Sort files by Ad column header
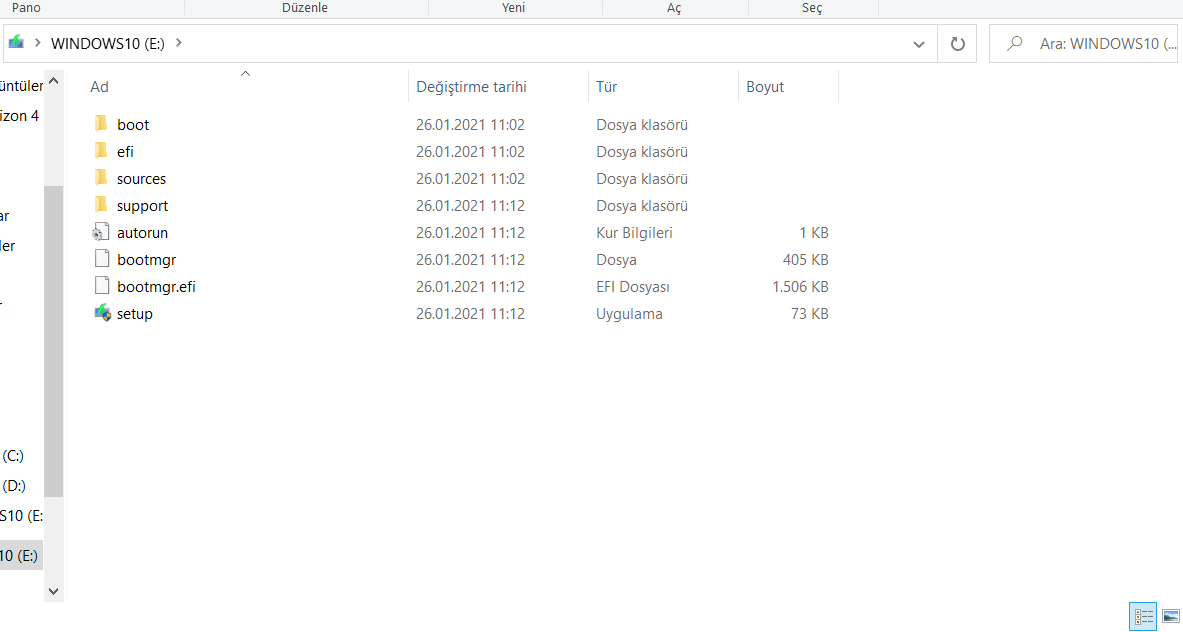This screenshot has width=1183, height=632. click(x=99, y=87)
